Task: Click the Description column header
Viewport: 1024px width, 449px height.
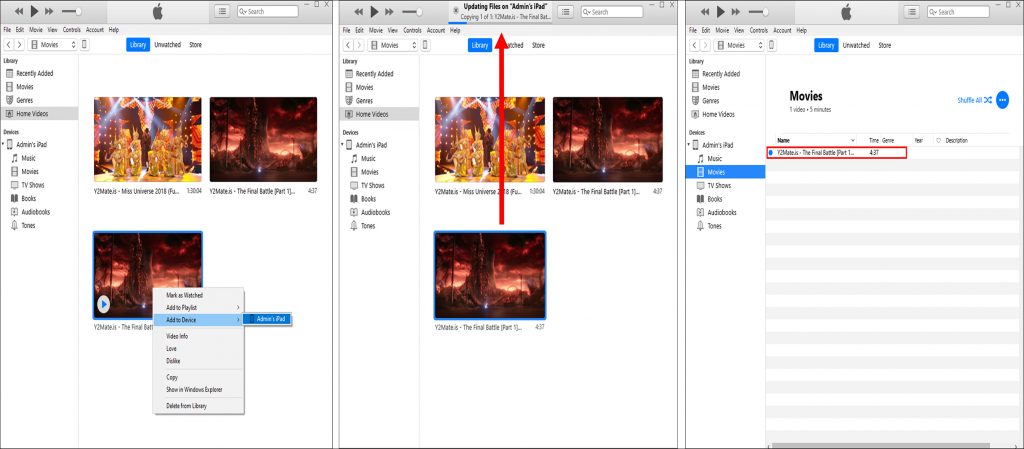Action: tap(957, 140)
